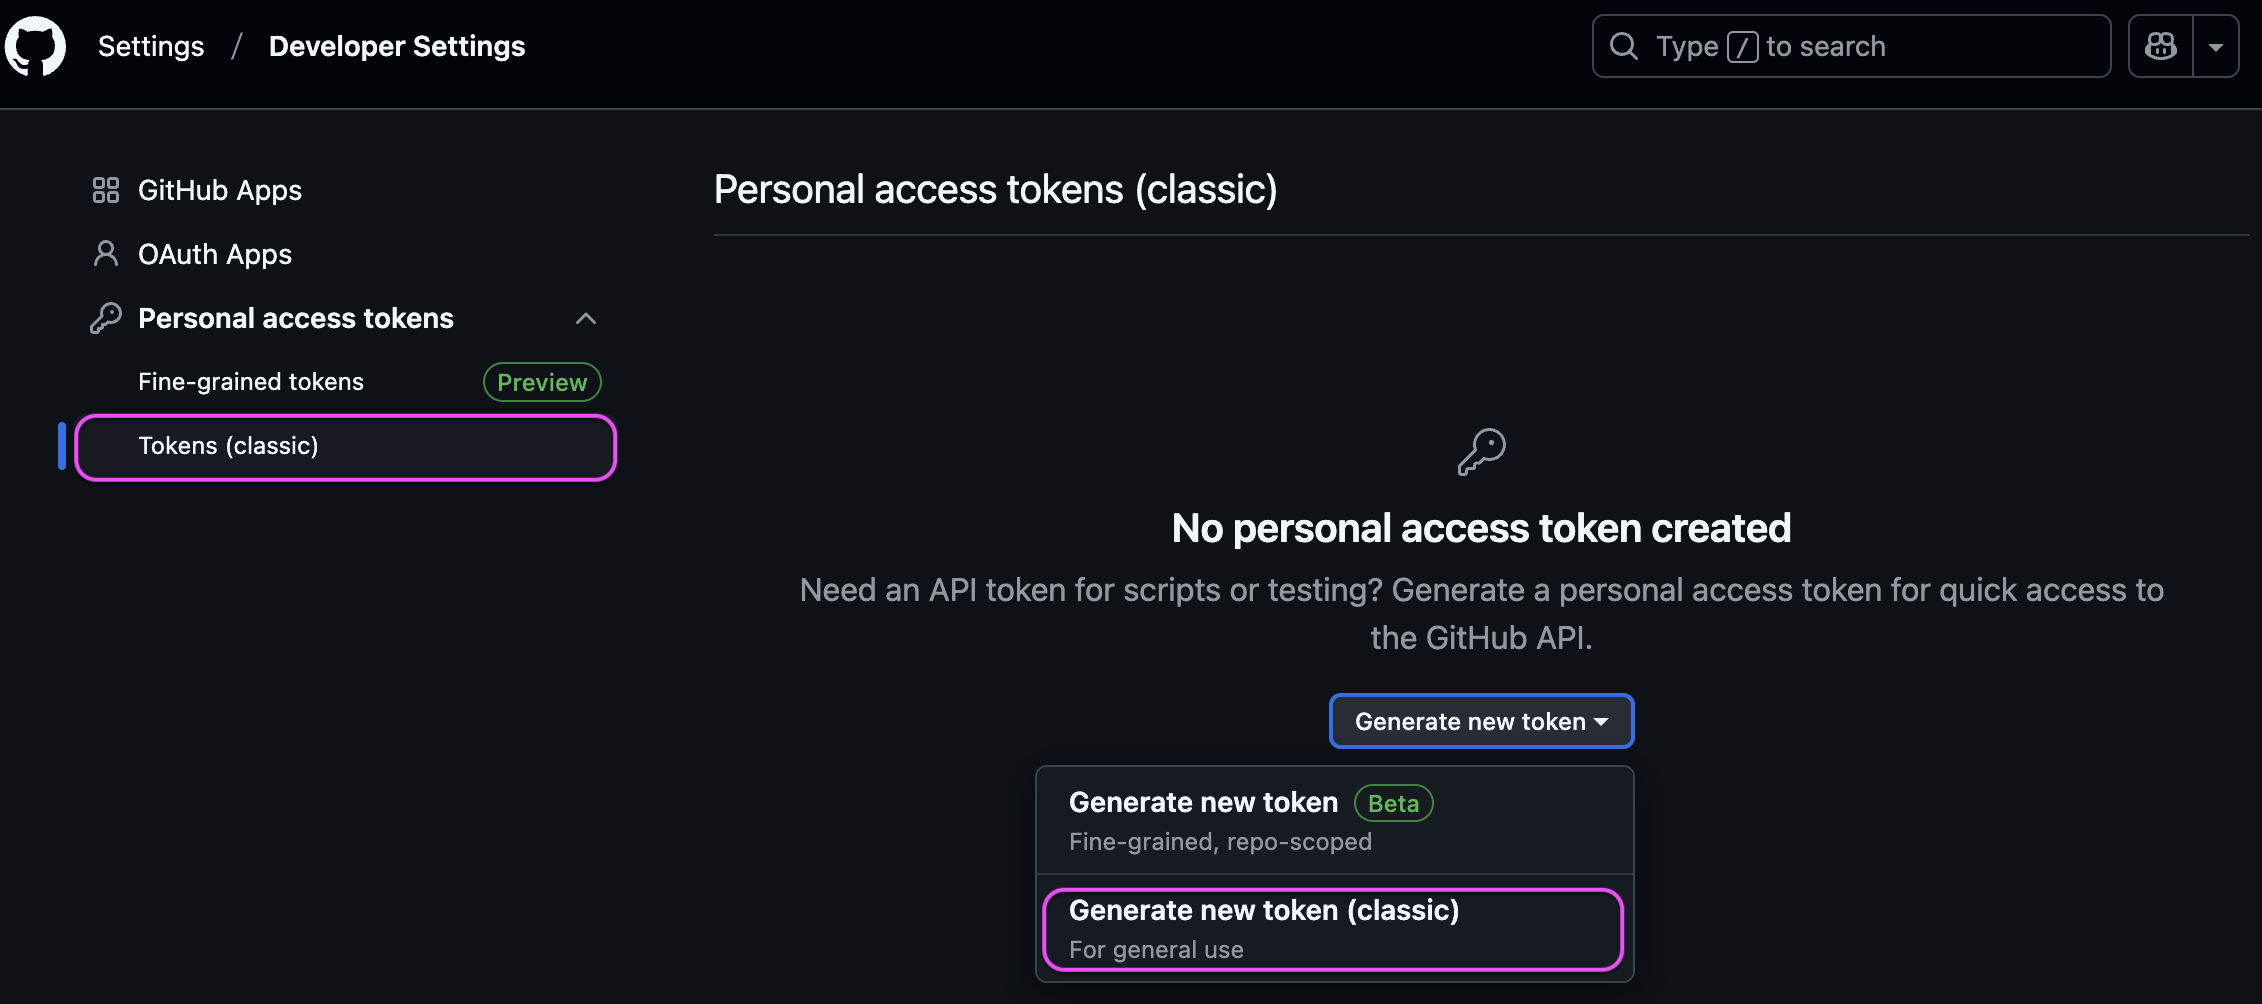
Task: Click the slash shortcut key icon
Action: 1742,47
